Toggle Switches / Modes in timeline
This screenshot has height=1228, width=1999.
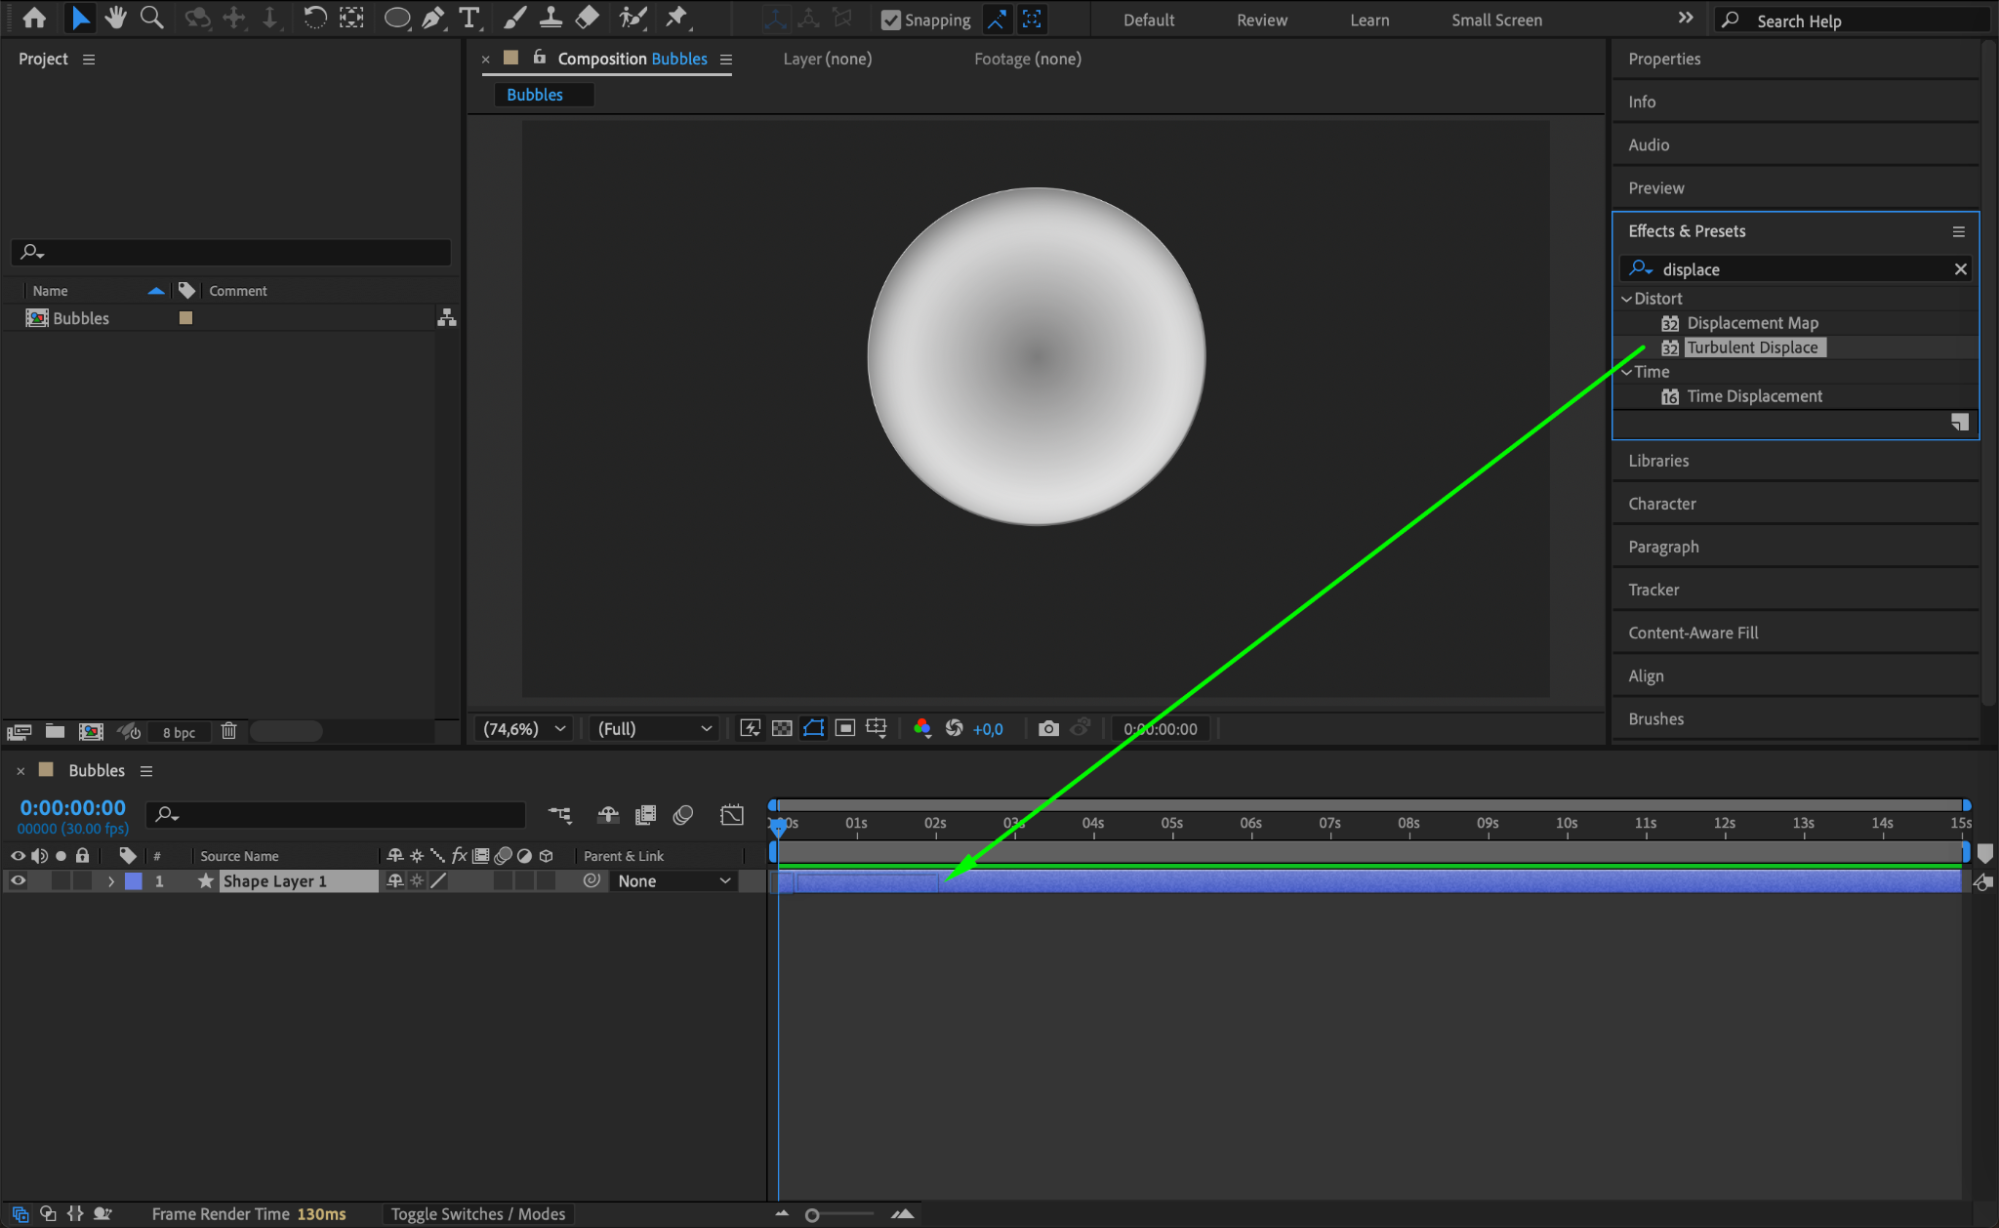(x=477, y=1214)
